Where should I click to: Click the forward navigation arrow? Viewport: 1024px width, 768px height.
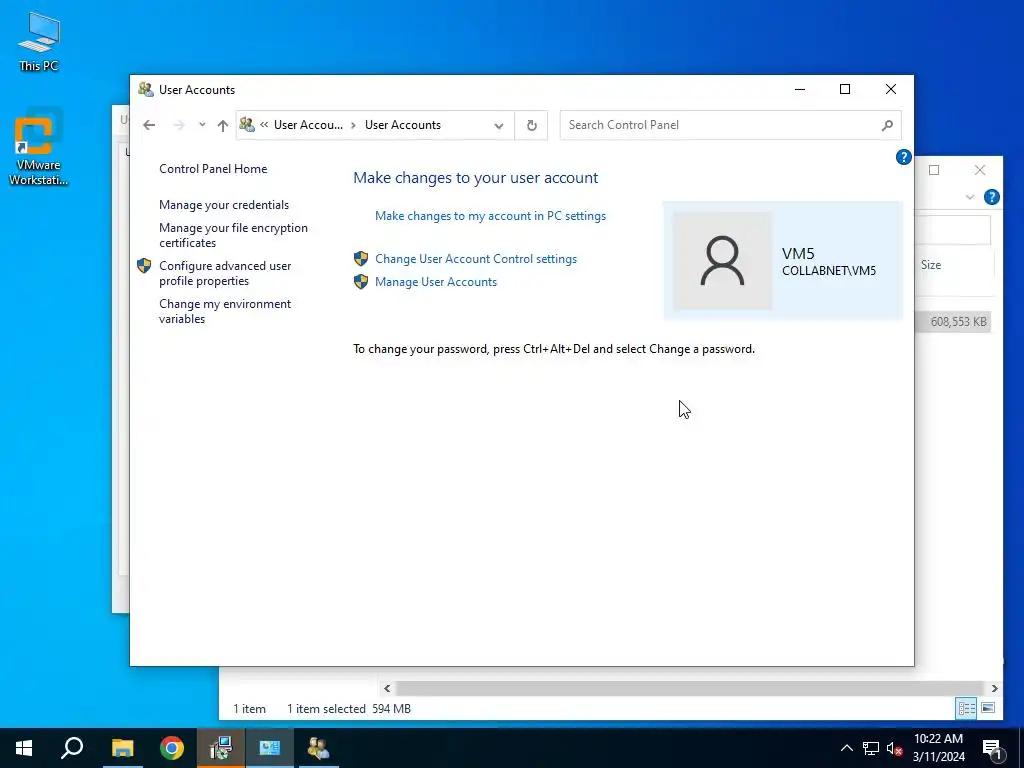coord(178,125)
